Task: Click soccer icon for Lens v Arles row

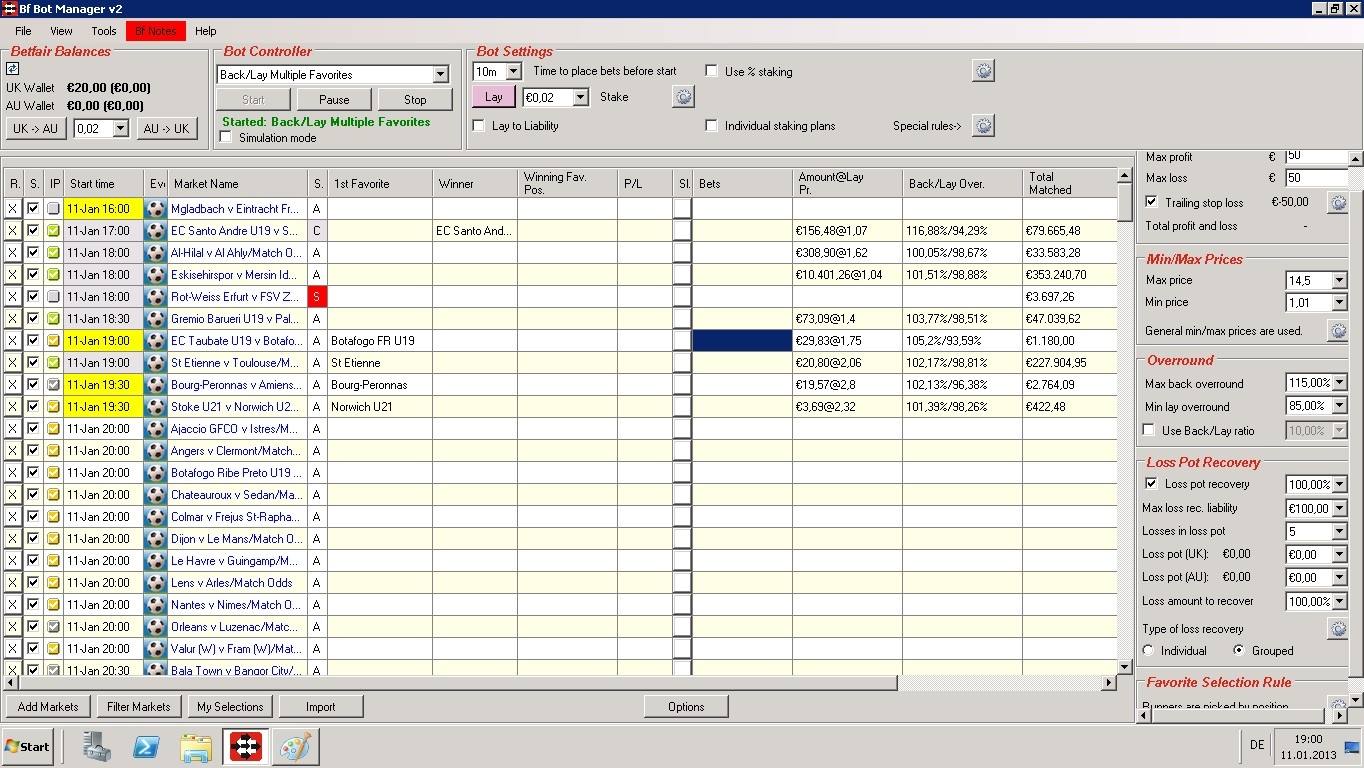Action: 155,583
